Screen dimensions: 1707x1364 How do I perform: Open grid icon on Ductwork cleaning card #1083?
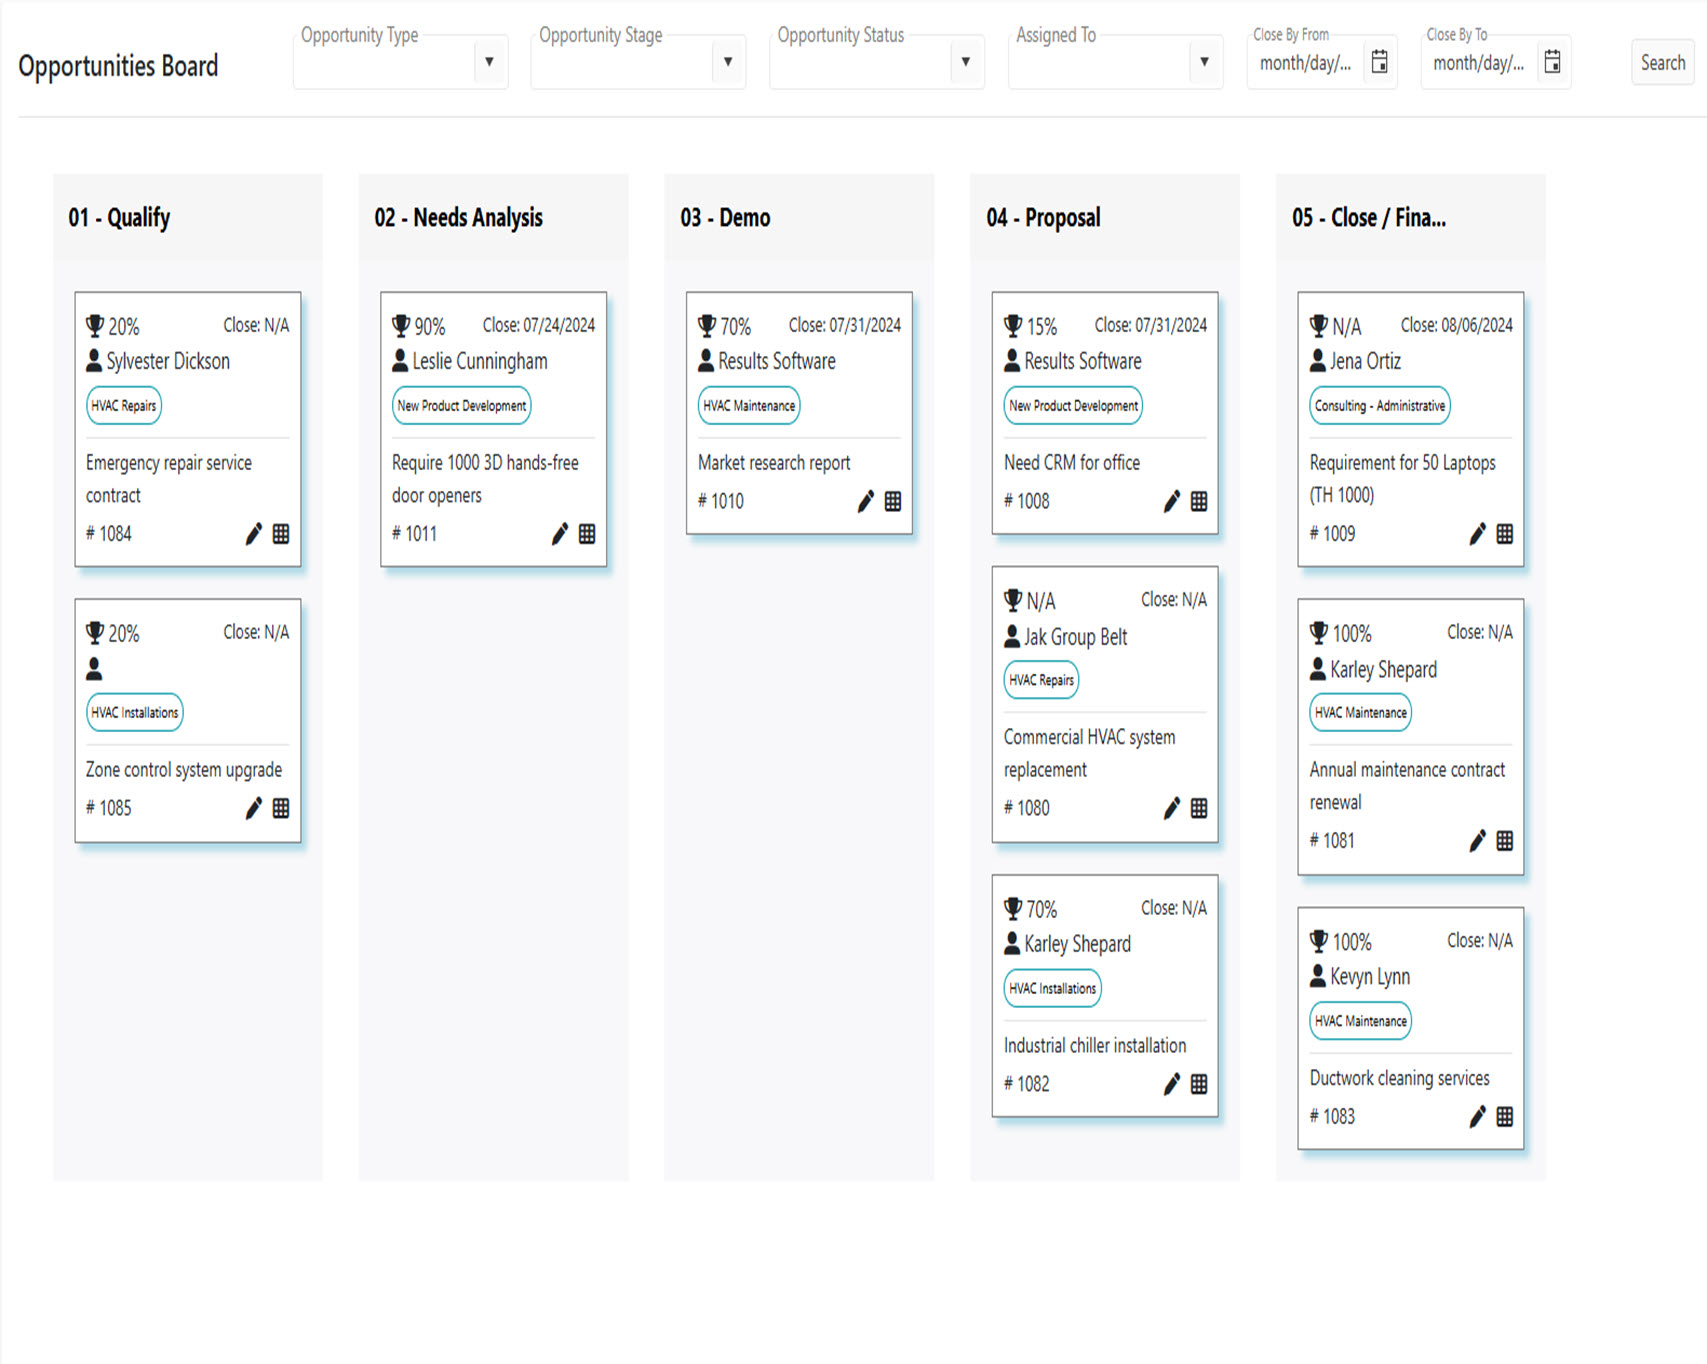pos(1504,1117)
